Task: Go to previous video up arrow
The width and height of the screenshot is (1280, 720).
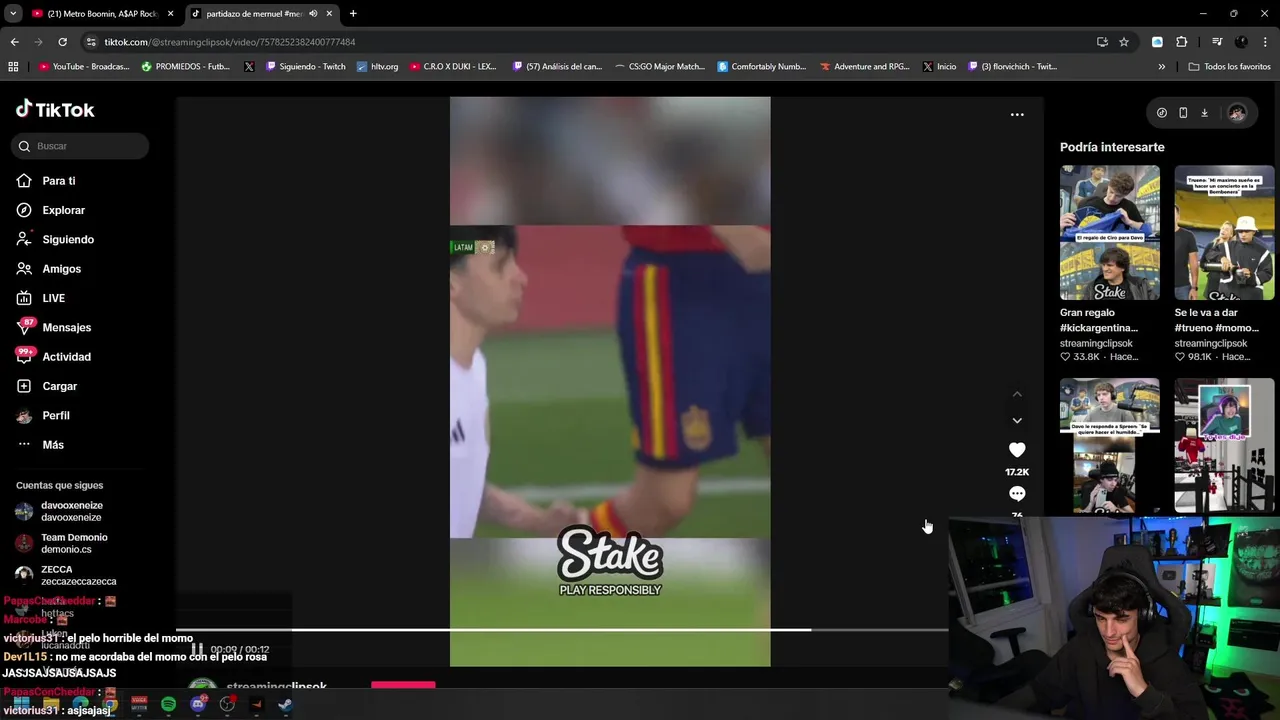Action: point(1017,394)
